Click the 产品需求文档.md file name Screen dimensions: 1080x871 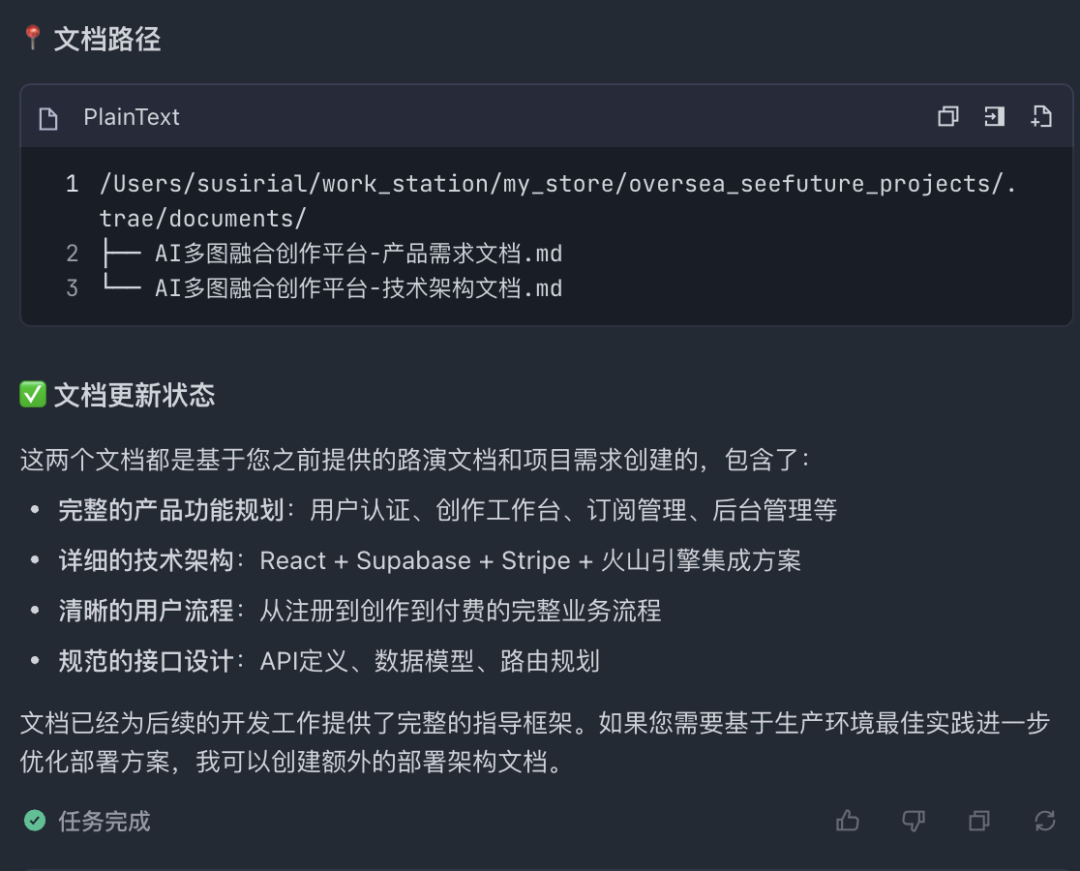pyautogui.click(x=359, y=254)
